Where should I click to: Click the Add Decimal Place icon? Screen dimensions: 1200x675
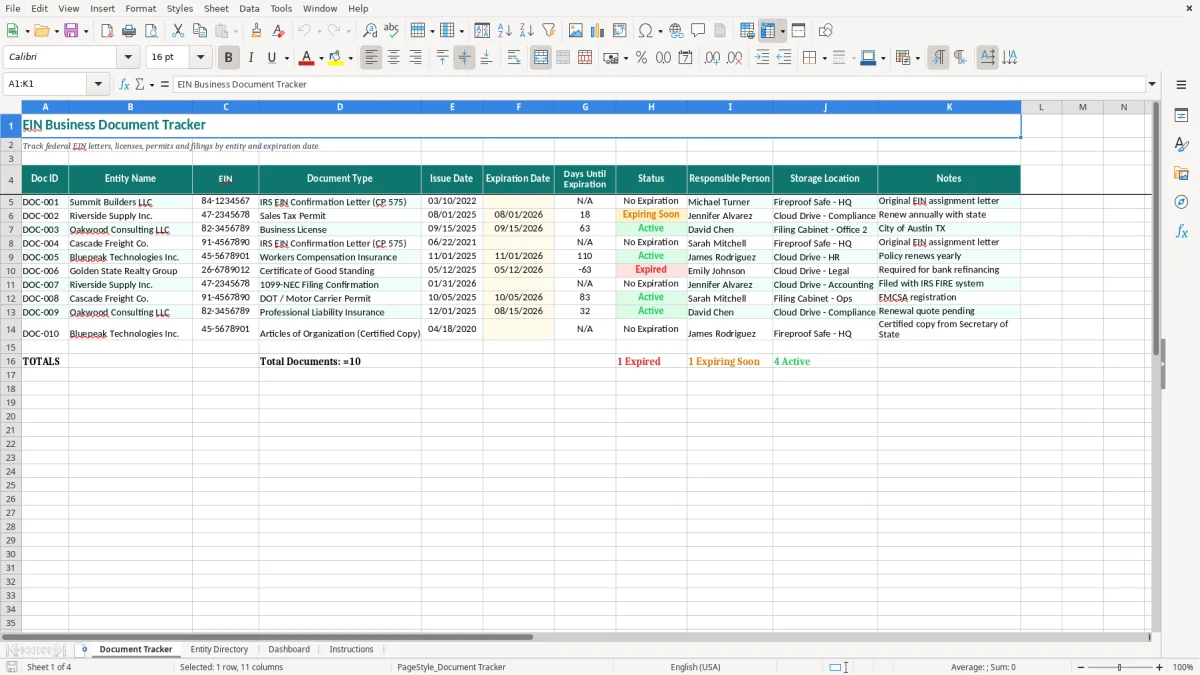712,58
